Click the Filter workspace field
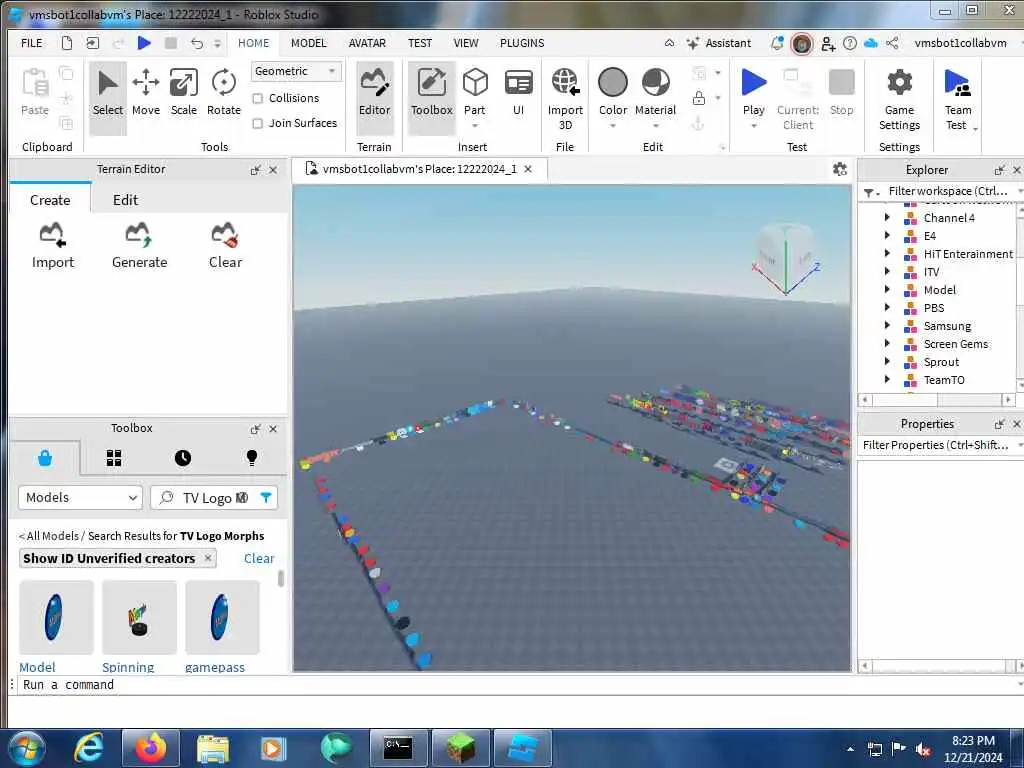This screenshot has width=1024, height=768. point(948,191)
